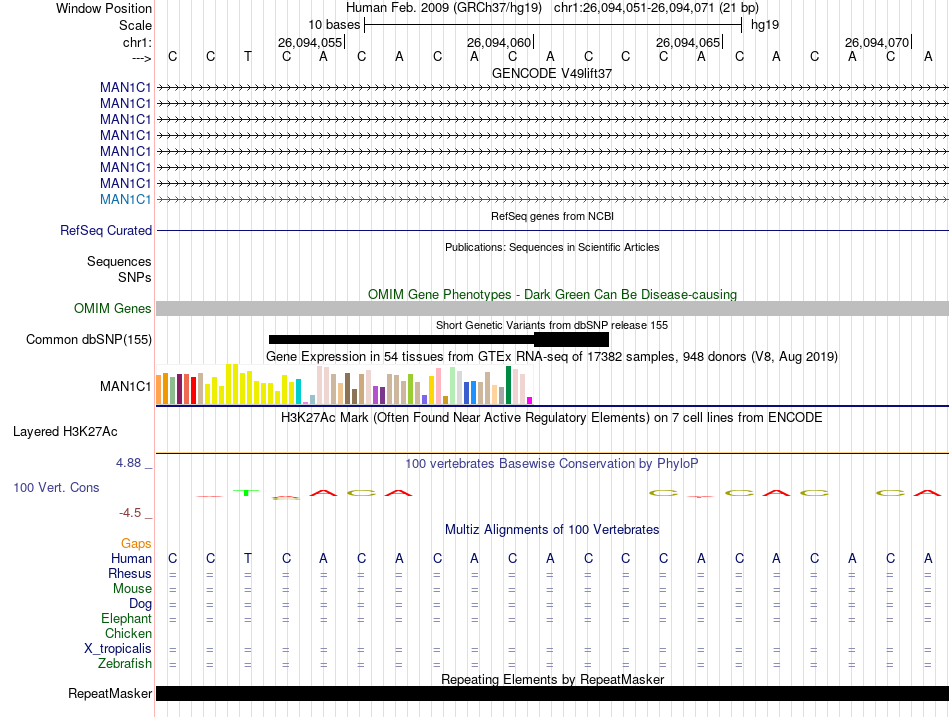
Task: Open 'Publications: Sequences in Scientific Articles' title
Action: (x=552, y=247)
